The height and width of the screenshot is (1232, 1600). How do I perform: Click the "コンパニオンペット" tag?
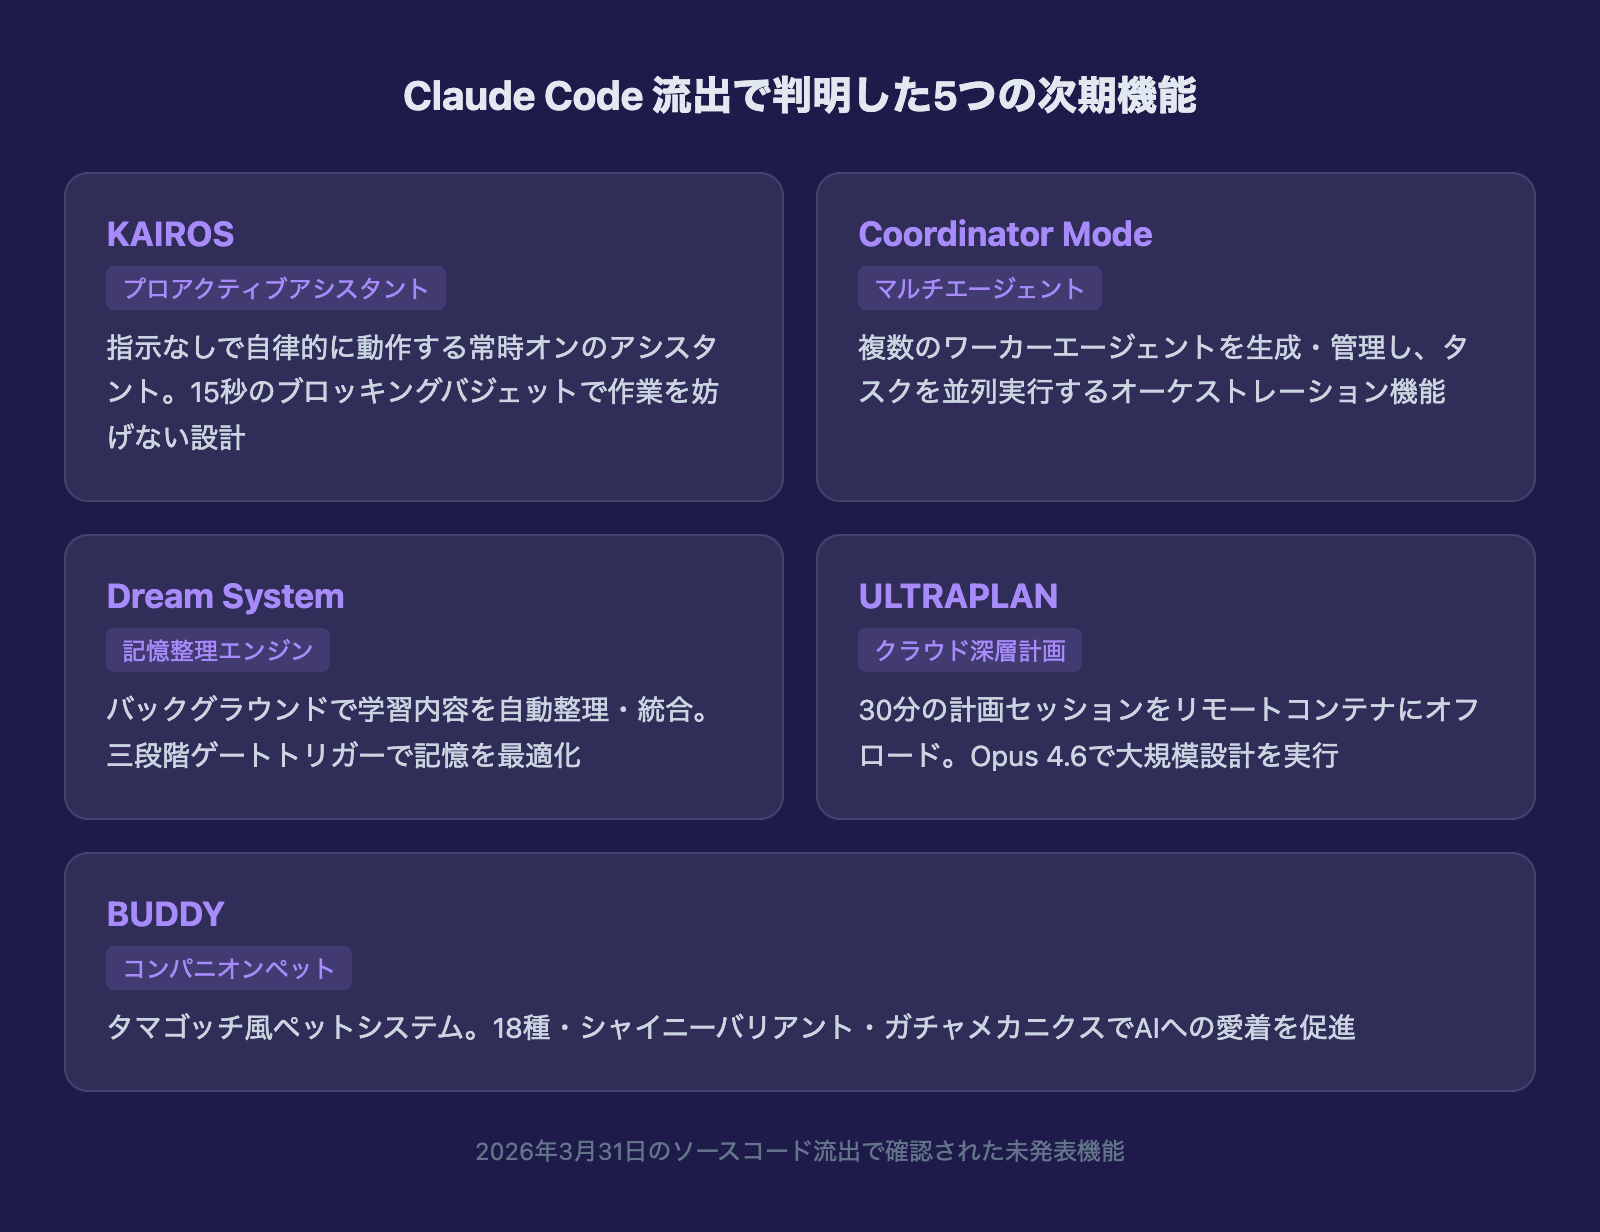229,968
